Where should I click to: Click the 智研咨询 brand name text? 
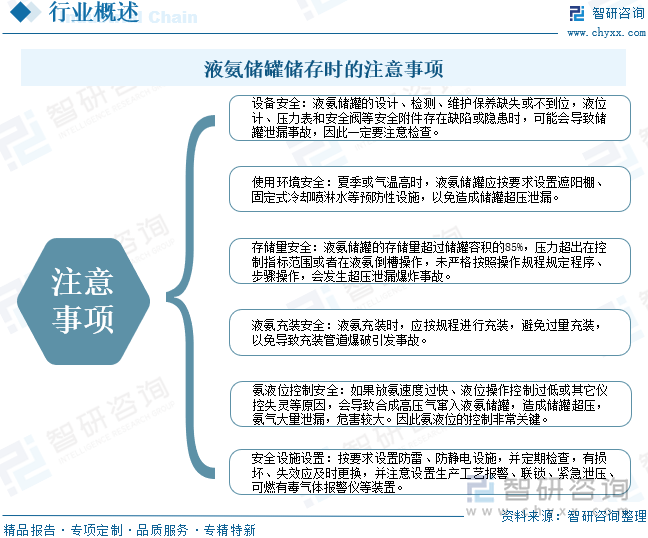(618, 13)
